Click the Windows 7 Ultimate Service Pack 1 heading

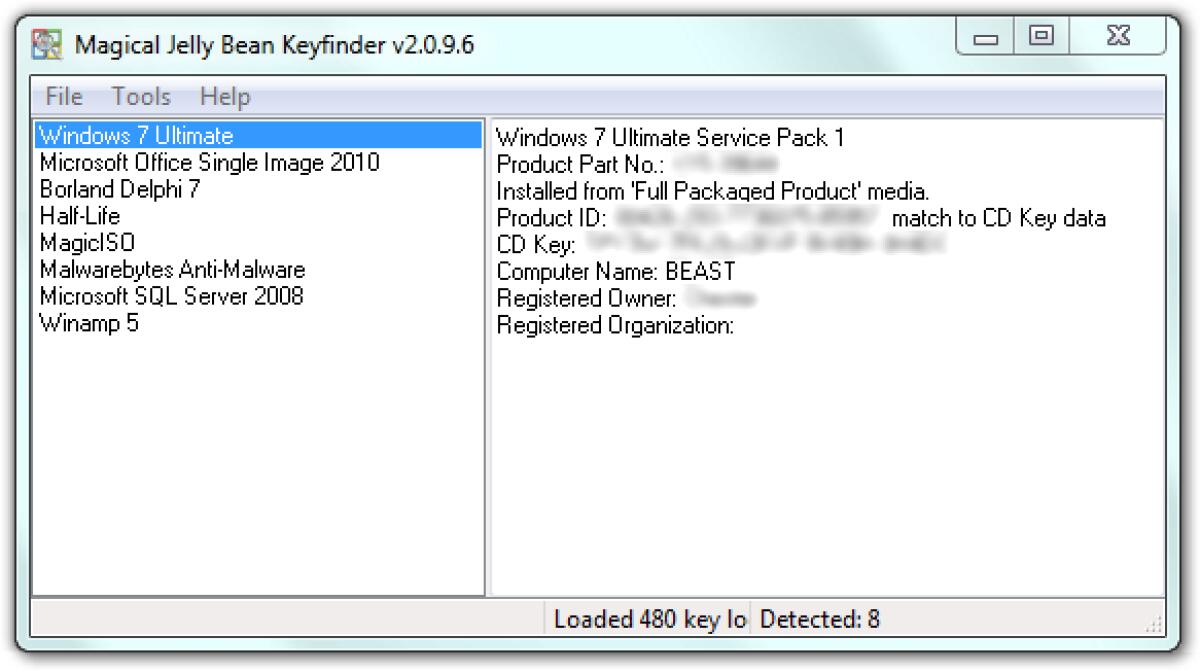(x=670, y=138)
